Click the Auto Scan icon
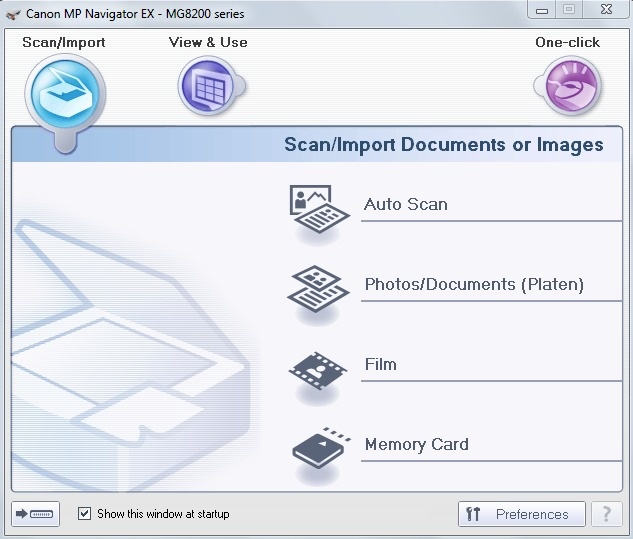 (318, 208)
